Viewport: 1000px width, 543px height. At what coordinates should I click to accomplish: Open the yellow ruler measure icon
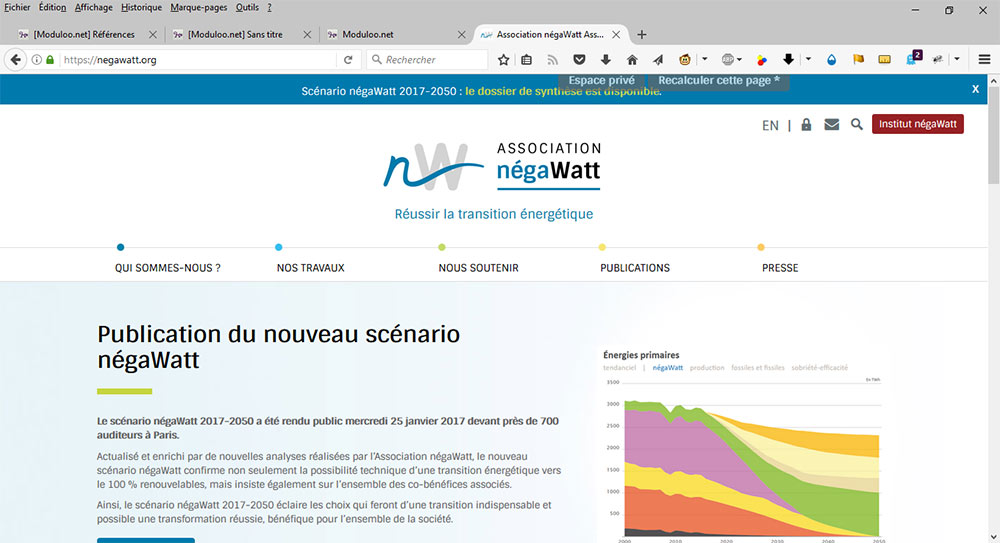pos(884,59)
